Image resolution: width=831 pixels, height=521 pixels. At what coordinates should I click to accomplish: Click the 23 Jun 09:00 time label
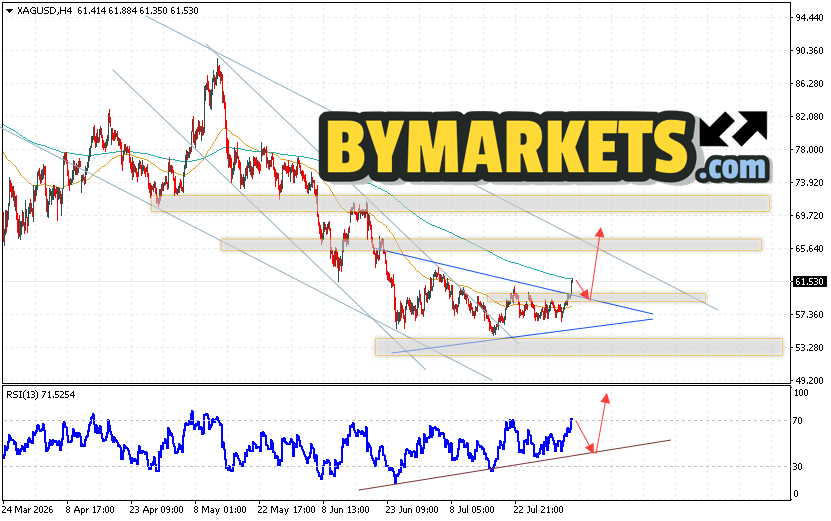pyautogui.click(x=412, y=510)
